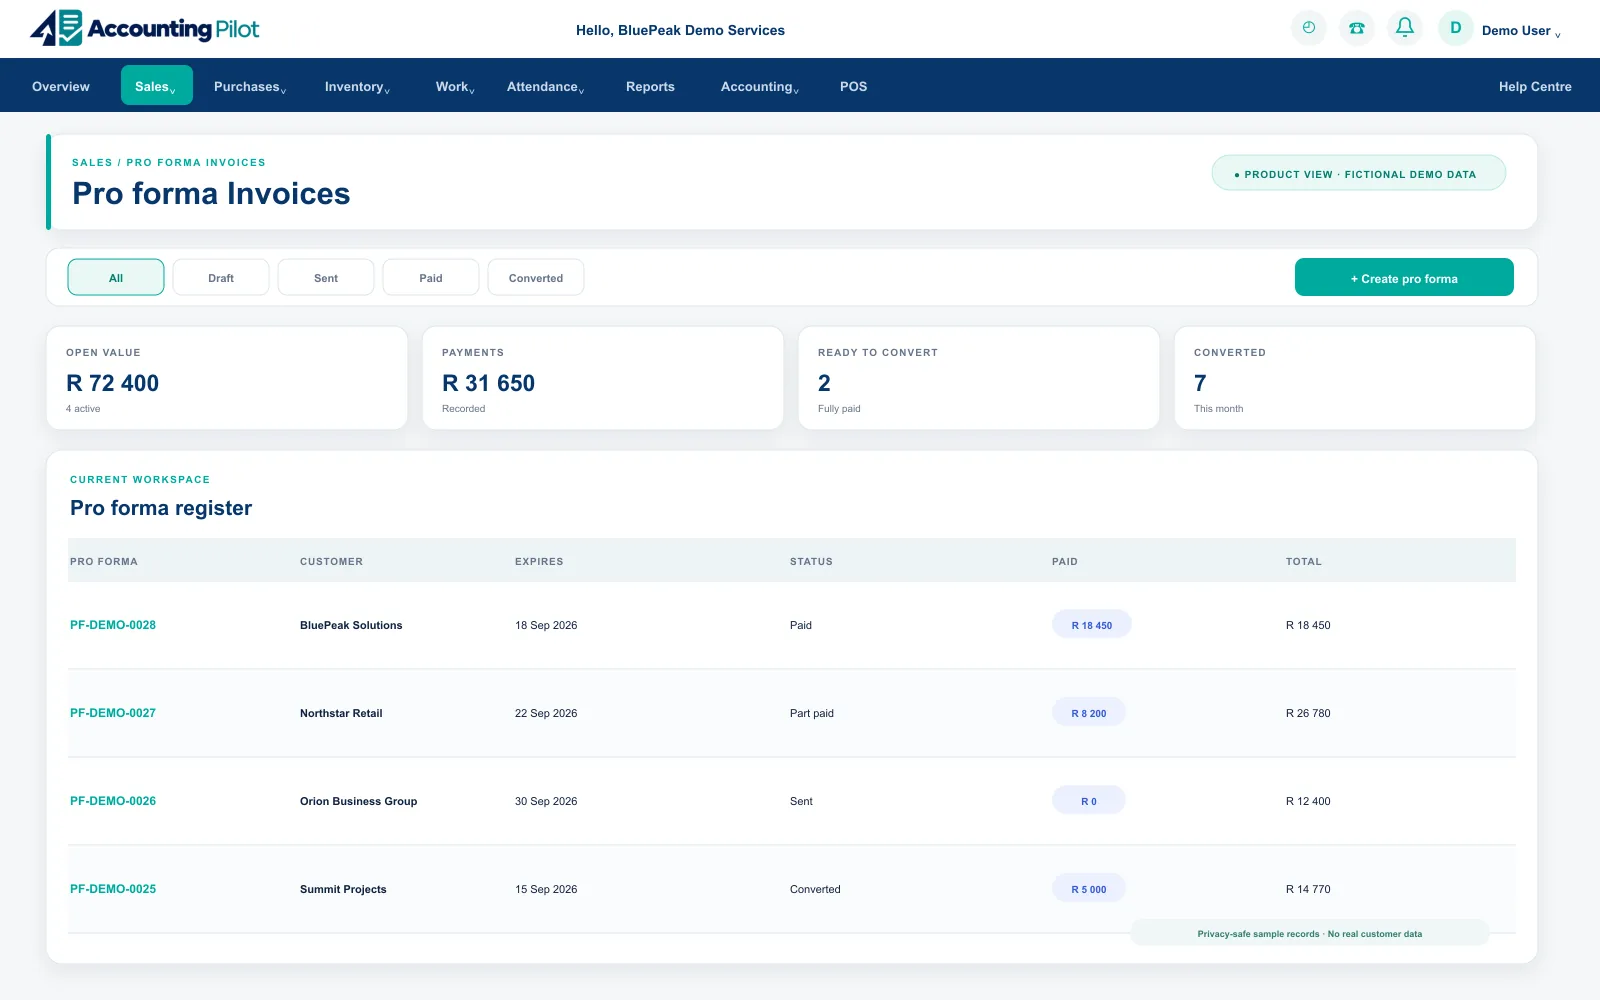Click the 18 Sep 2026 expiry date

pyautogui.click(x=546, y=625)
